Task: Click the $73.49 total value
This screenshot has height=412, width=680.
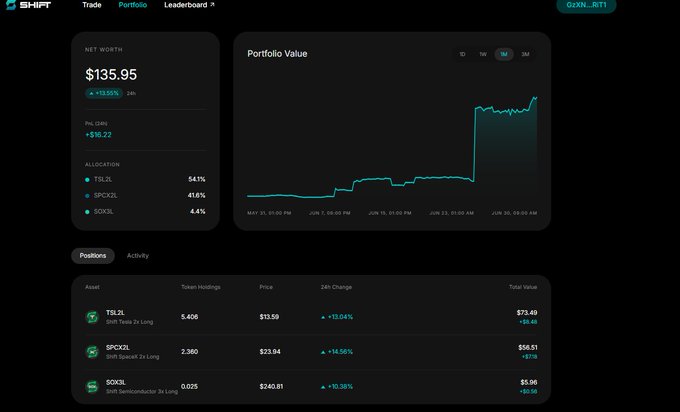Action: [x=527, y=313]
